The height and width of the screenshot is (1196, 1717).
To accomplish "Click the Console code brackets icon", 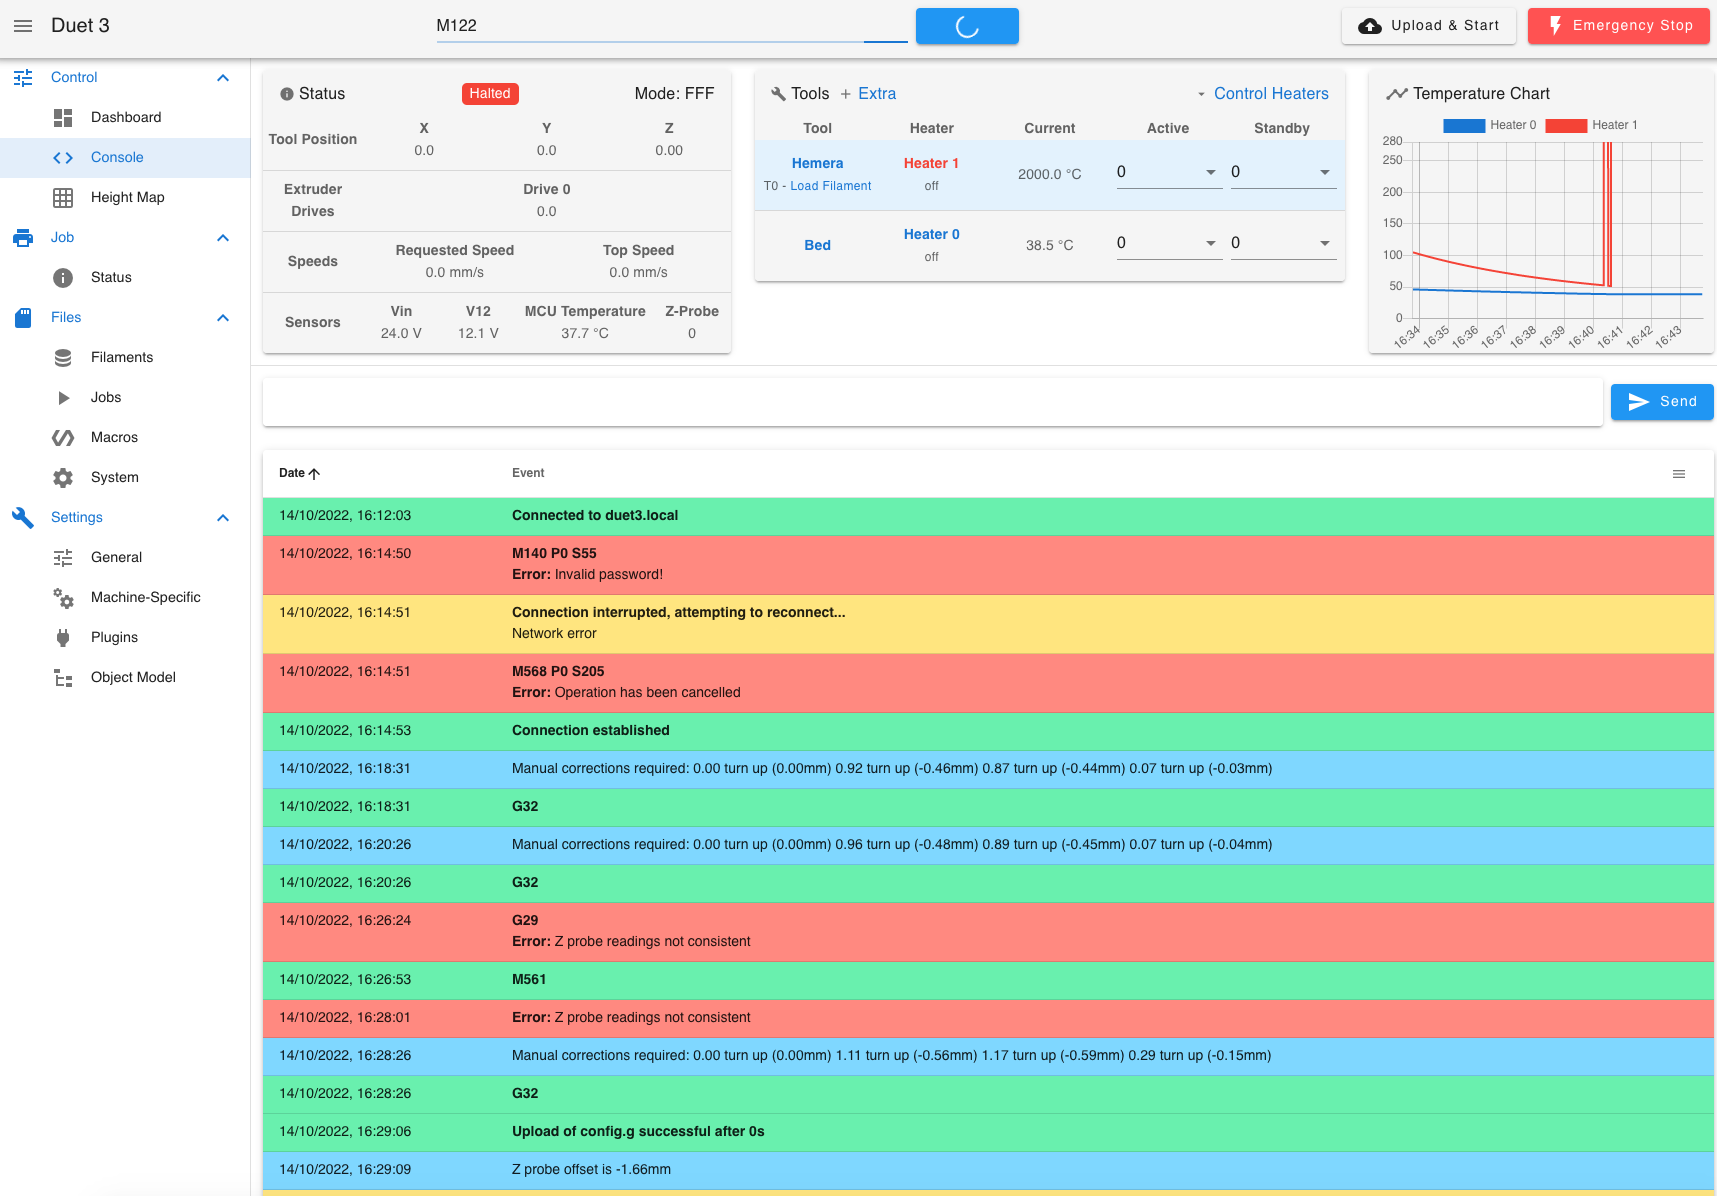I will (x=63, y=157).
